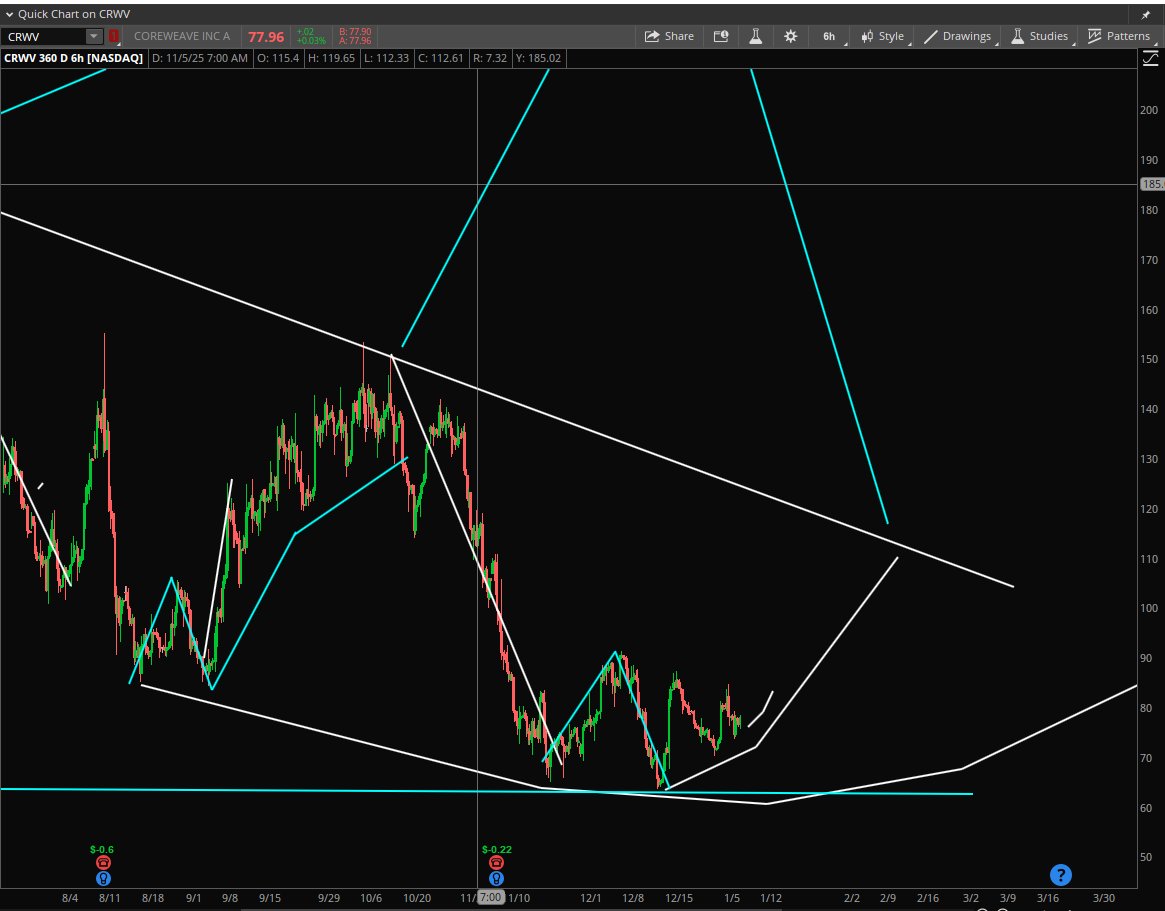Image resolution: width=1165 pixels, height=911 pixels.
Task: Edit the CRWV symbol input field
Action: 45,36
